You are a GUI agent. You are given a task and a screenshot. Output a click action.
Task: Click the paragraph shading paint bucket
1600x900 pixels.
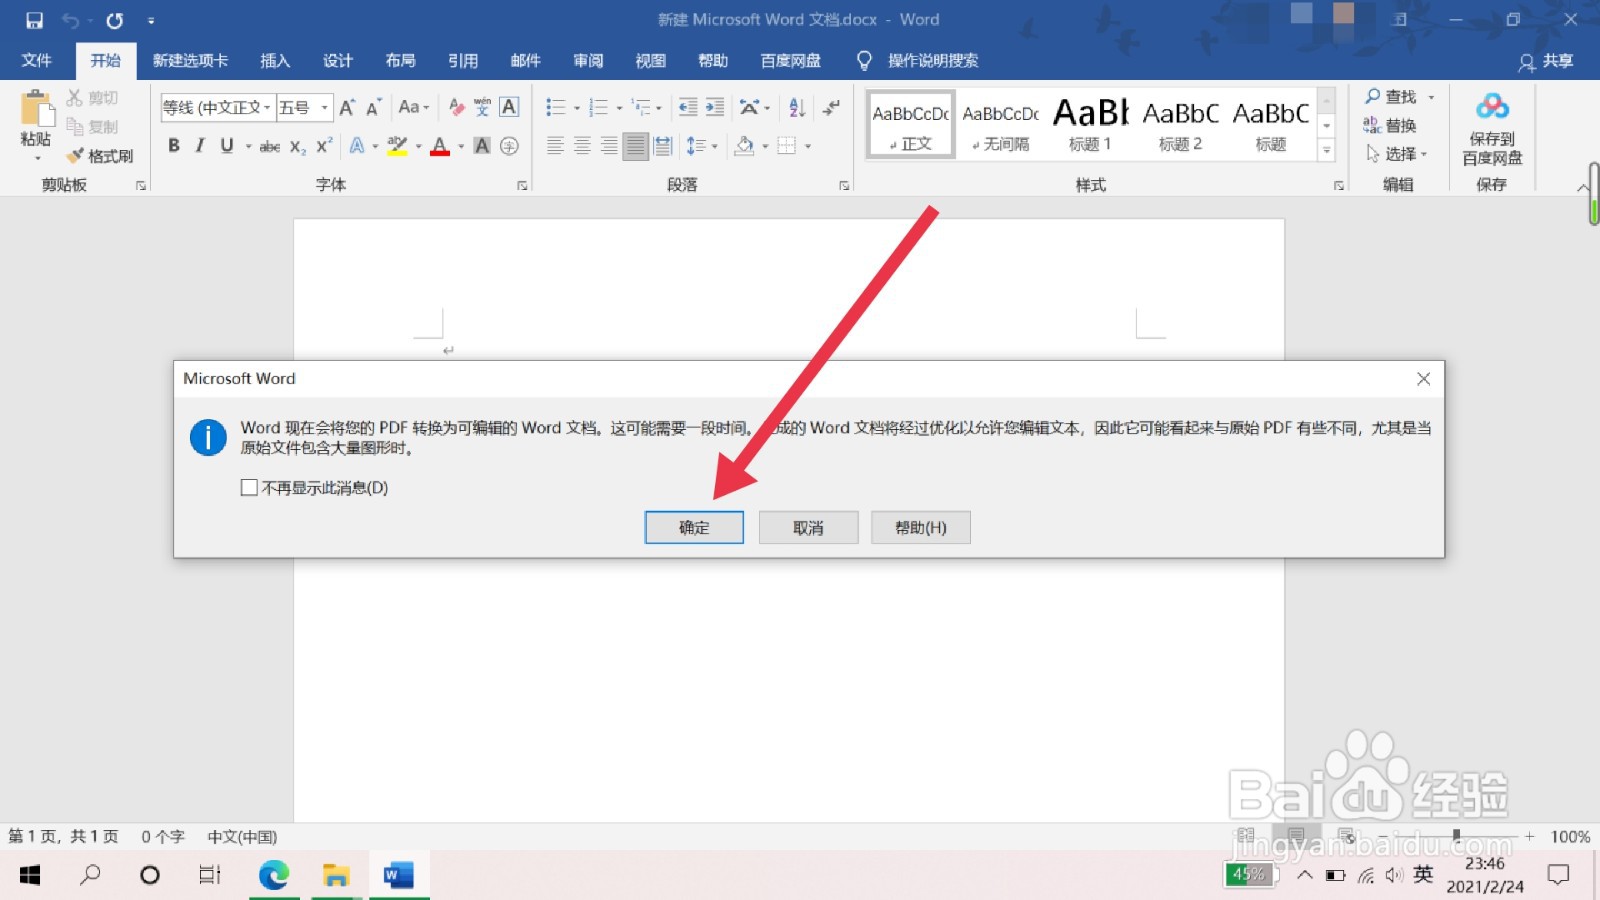pos(744,146)
